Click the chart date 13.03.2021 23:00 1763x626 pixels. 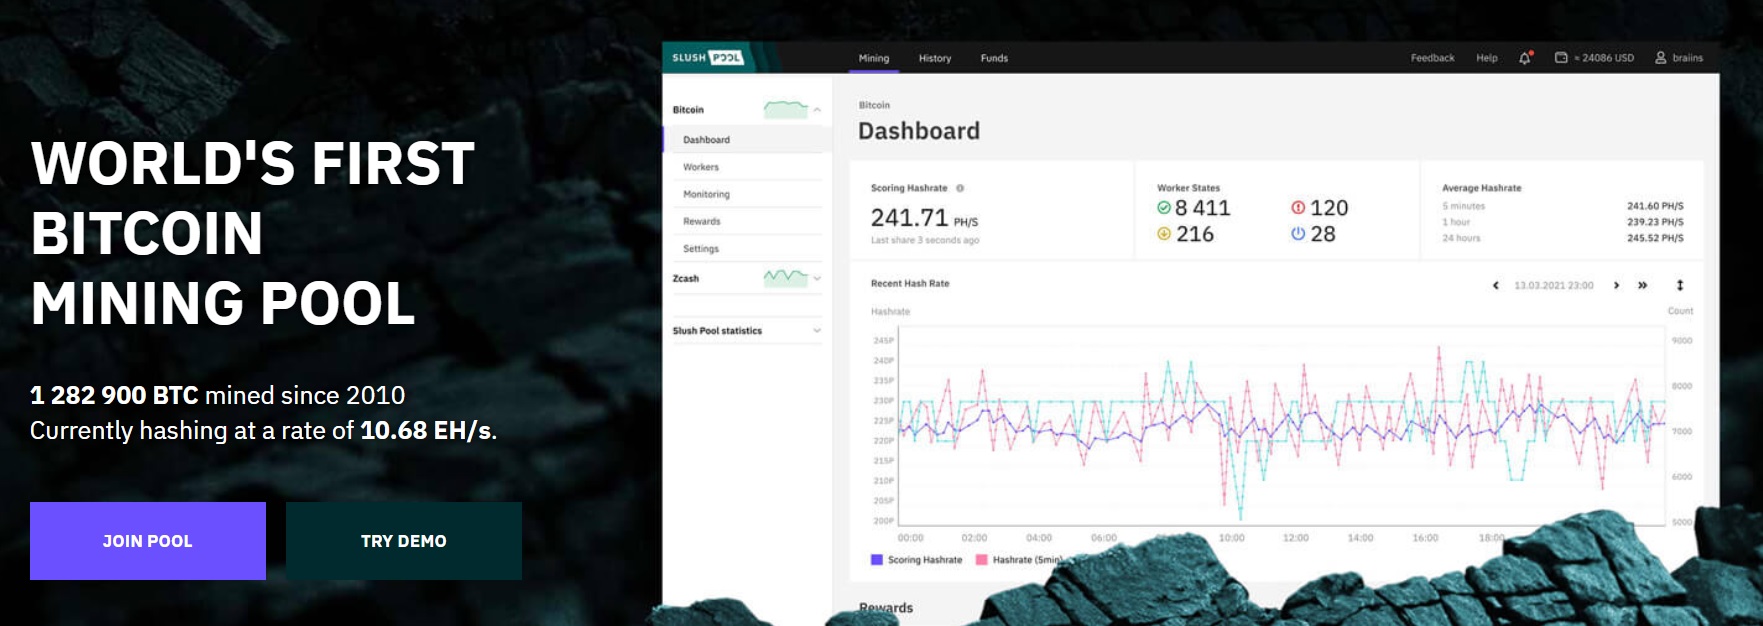pos(1554,286)
